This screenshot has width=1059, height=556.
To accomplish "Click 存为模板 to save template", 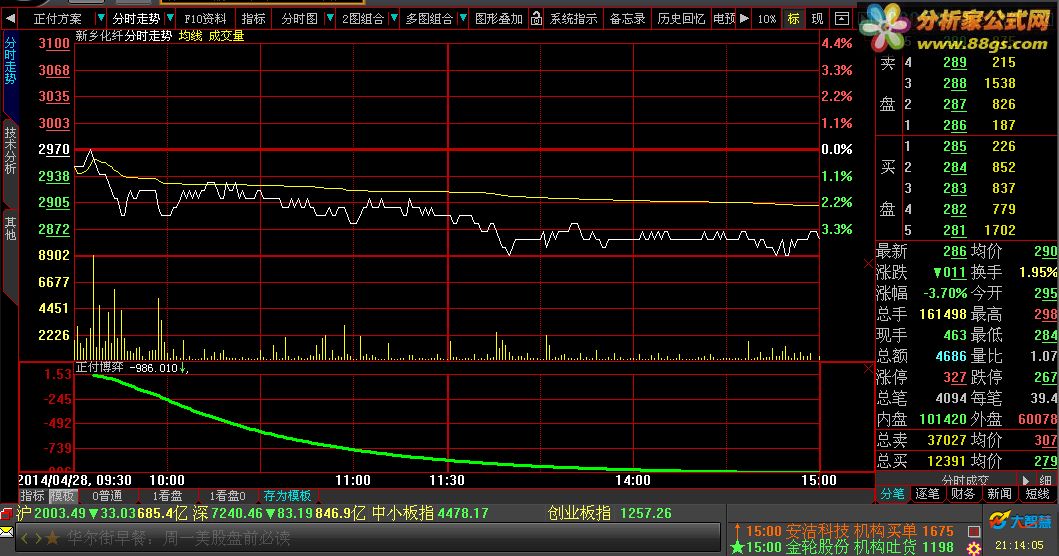I will [x=287, y=496].
